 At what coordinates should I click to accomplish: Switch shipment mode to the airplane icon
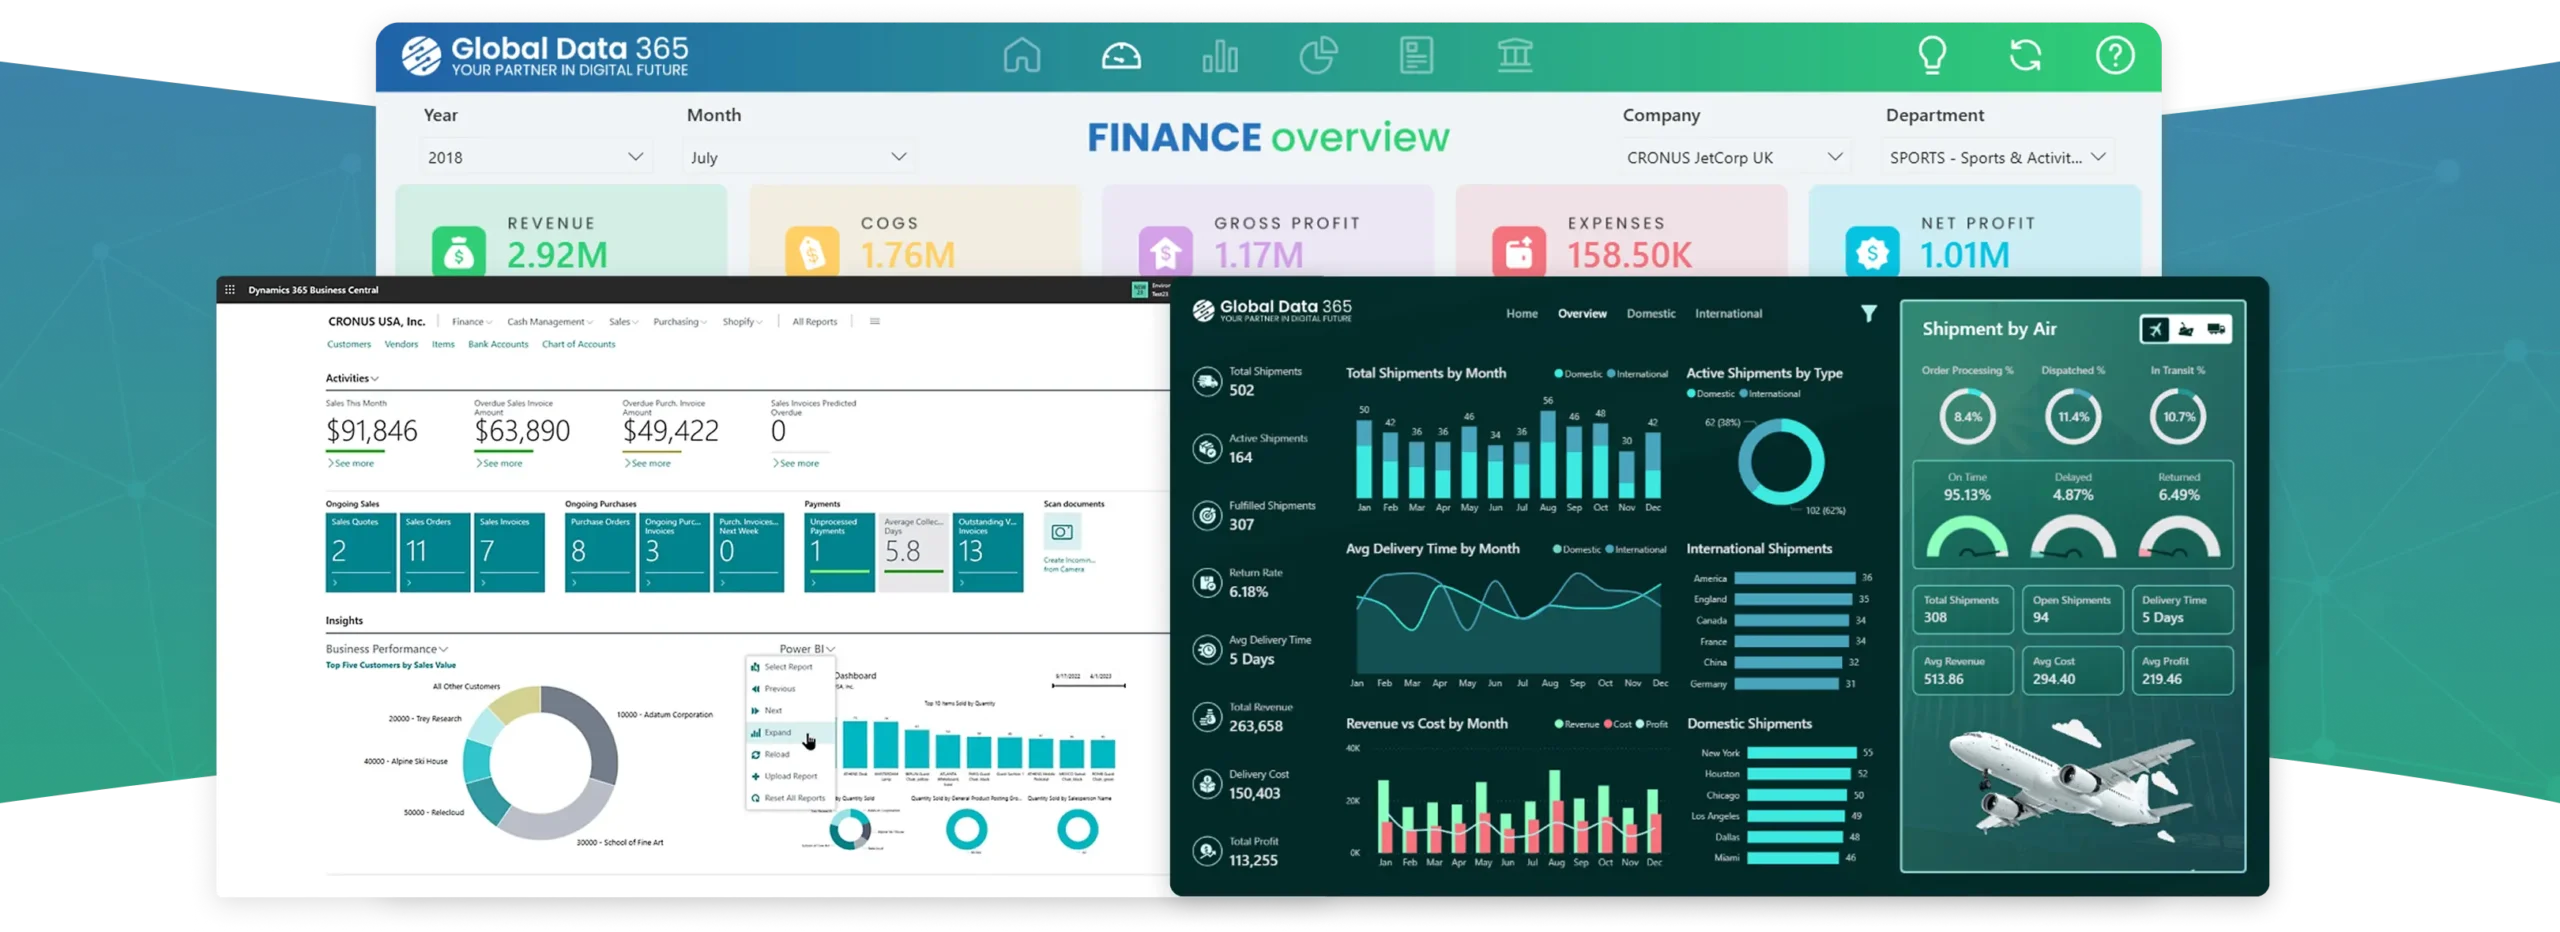(x=2156, y=329)
